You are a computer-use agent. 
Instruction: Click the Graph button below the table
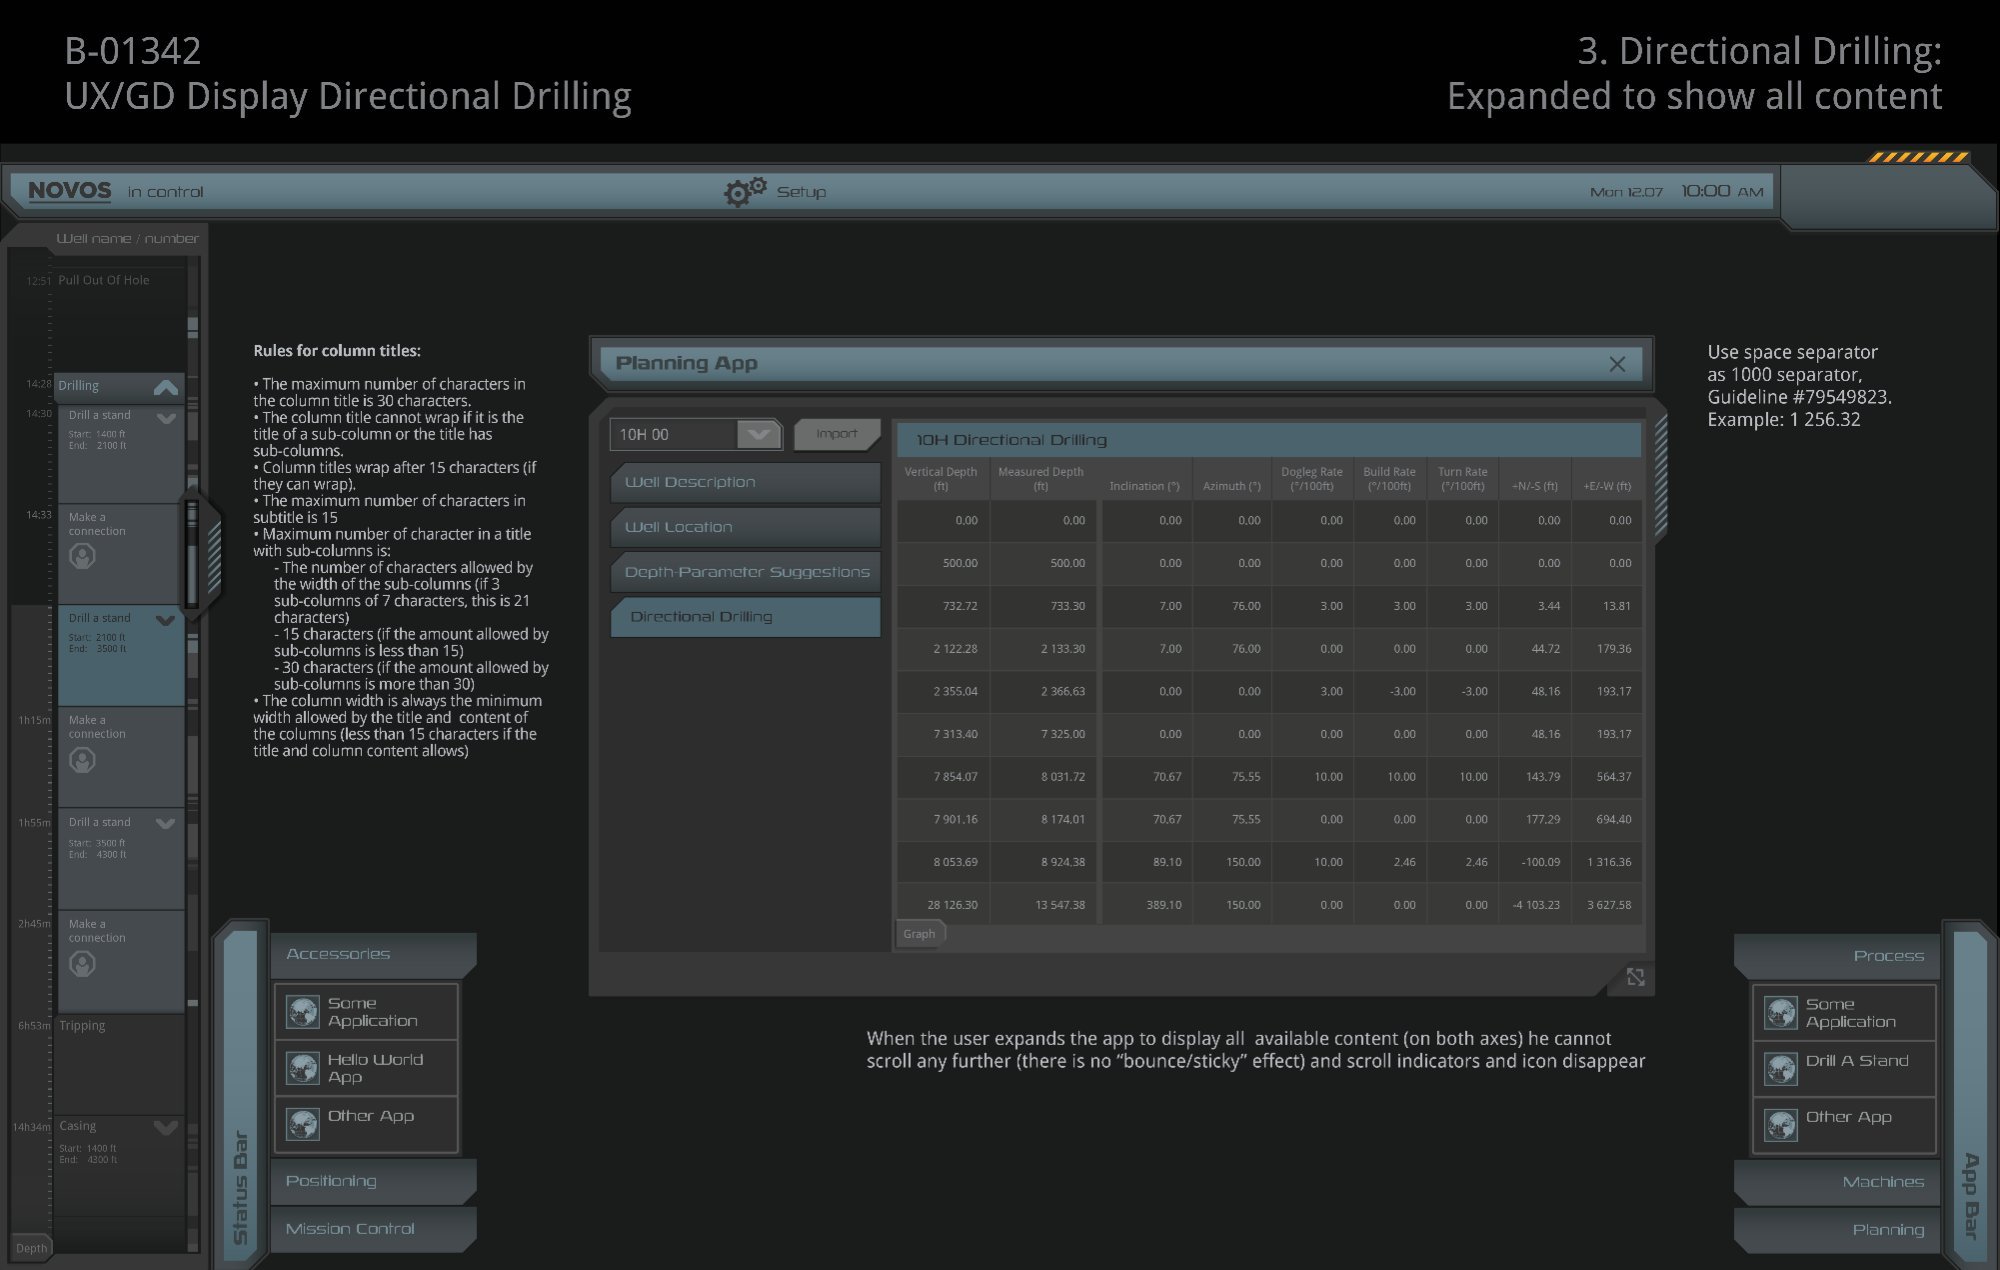[x=920, y=934]
